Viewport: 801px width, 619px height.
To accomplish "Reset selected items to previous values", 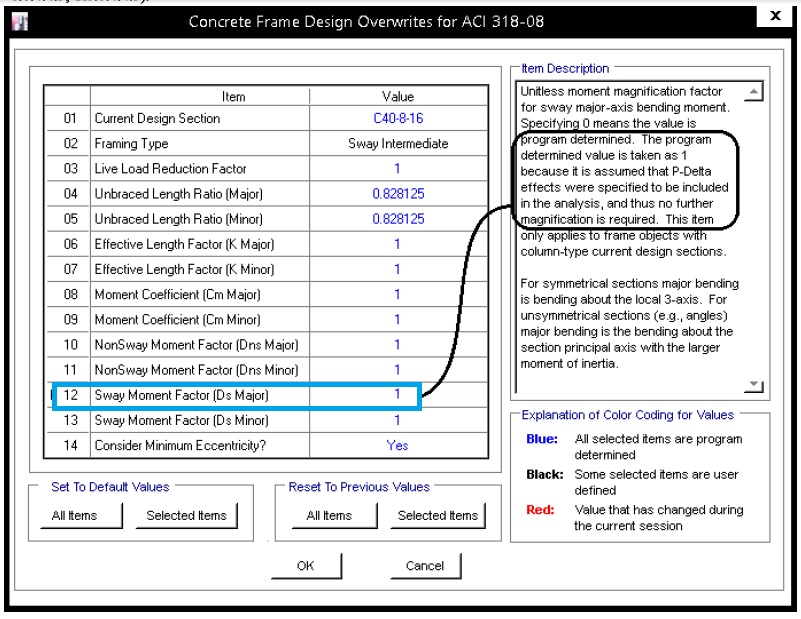I will [x=438, y=515].
